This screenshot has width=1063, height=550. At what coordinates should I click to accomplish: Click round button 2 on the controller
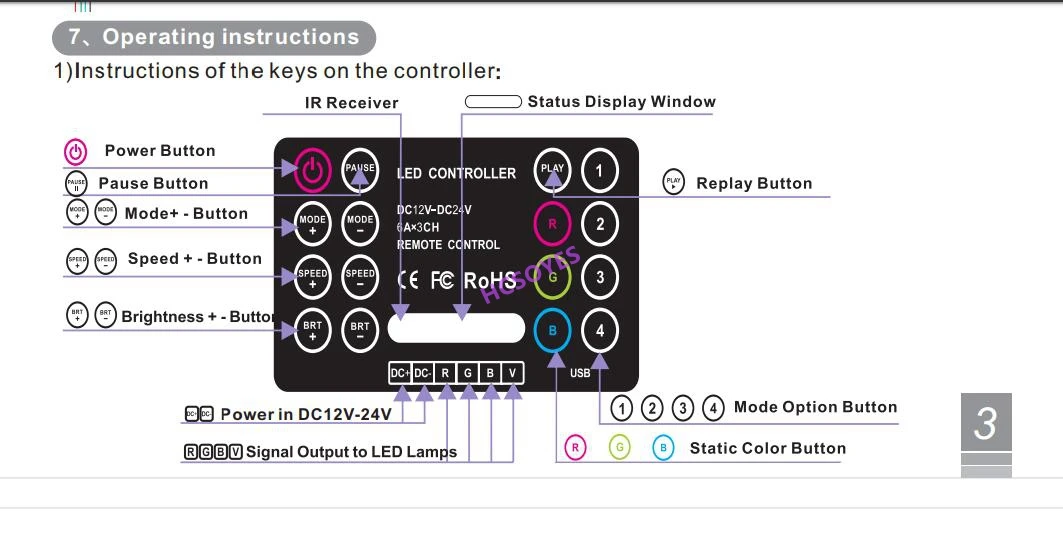(600, 224)
